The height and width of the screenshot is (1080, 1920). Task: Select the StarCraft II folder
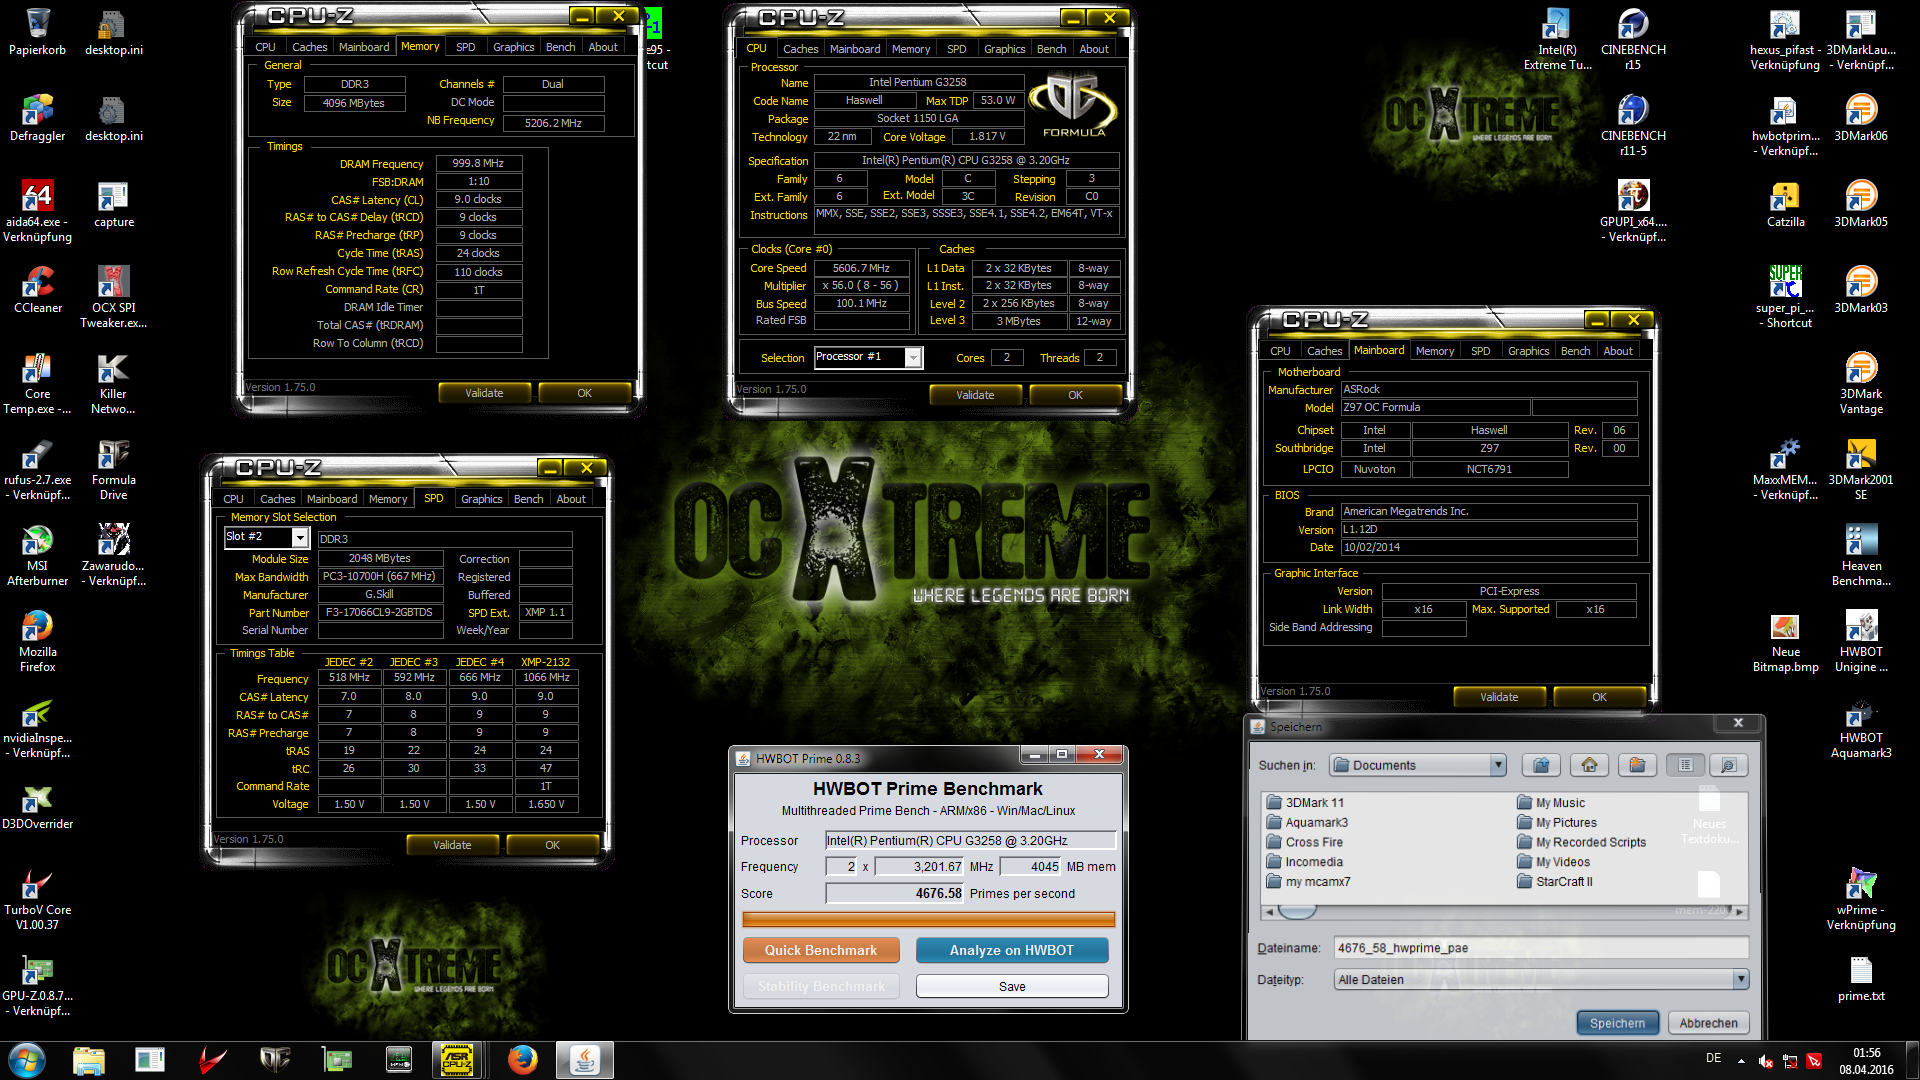1554,882
